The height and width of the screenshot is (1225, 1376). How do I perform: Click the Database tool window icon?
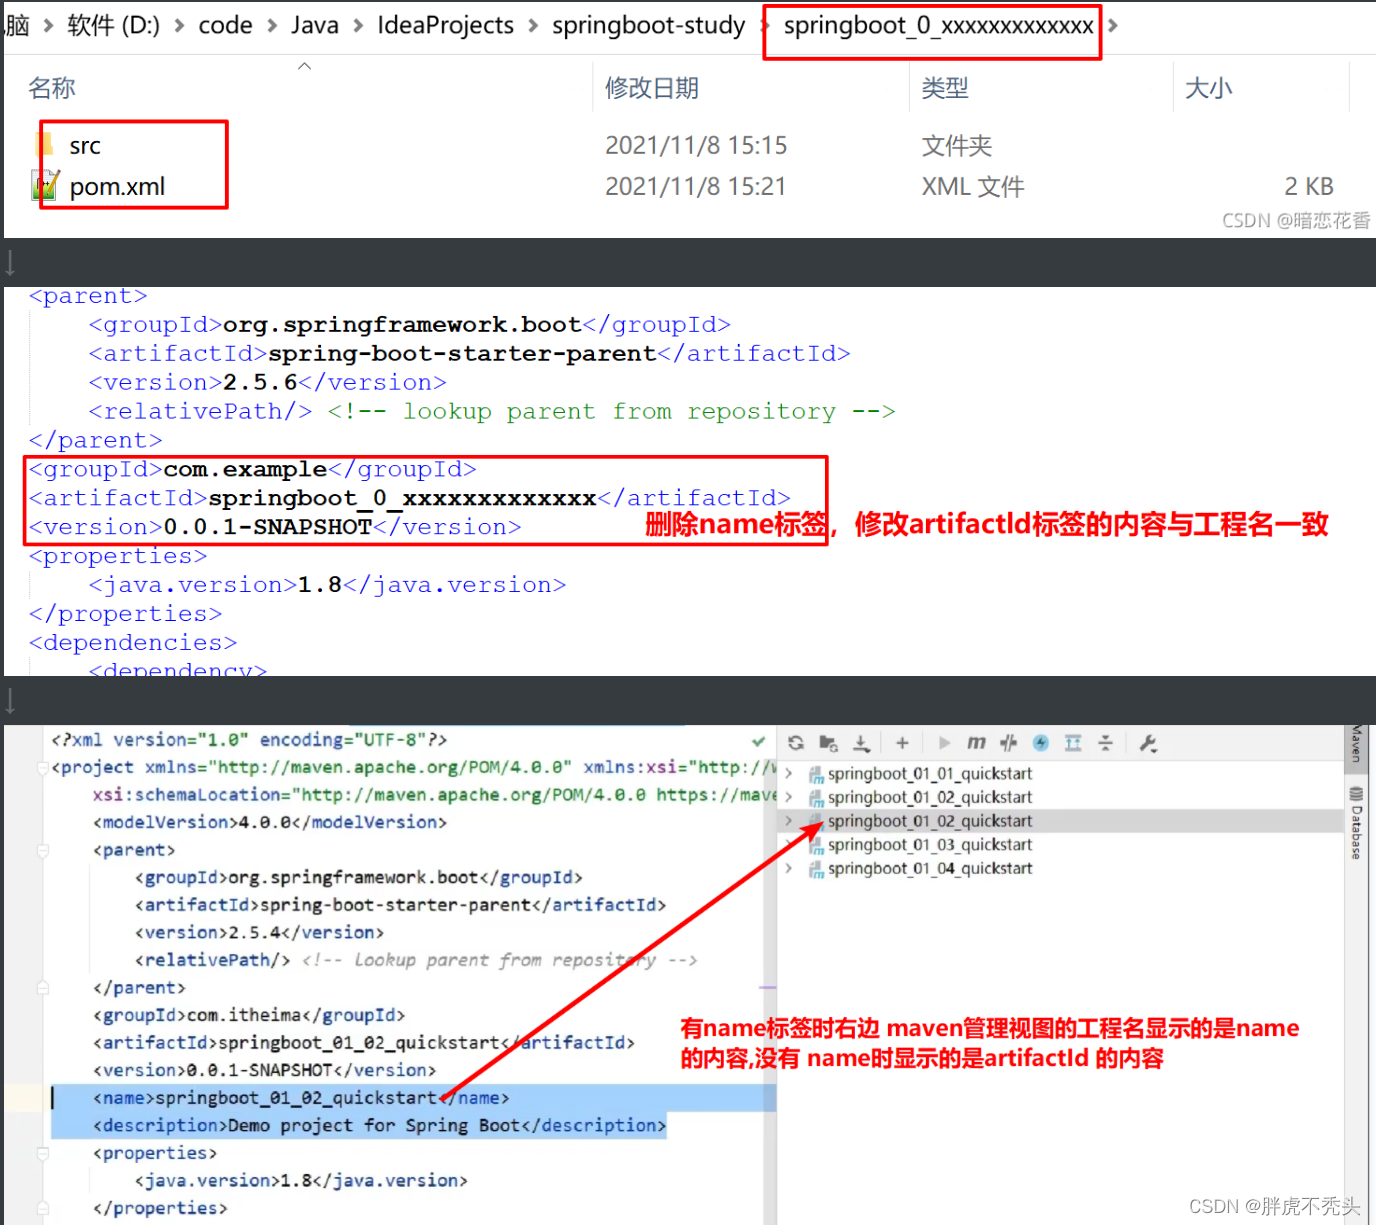tap(1356, 794)
